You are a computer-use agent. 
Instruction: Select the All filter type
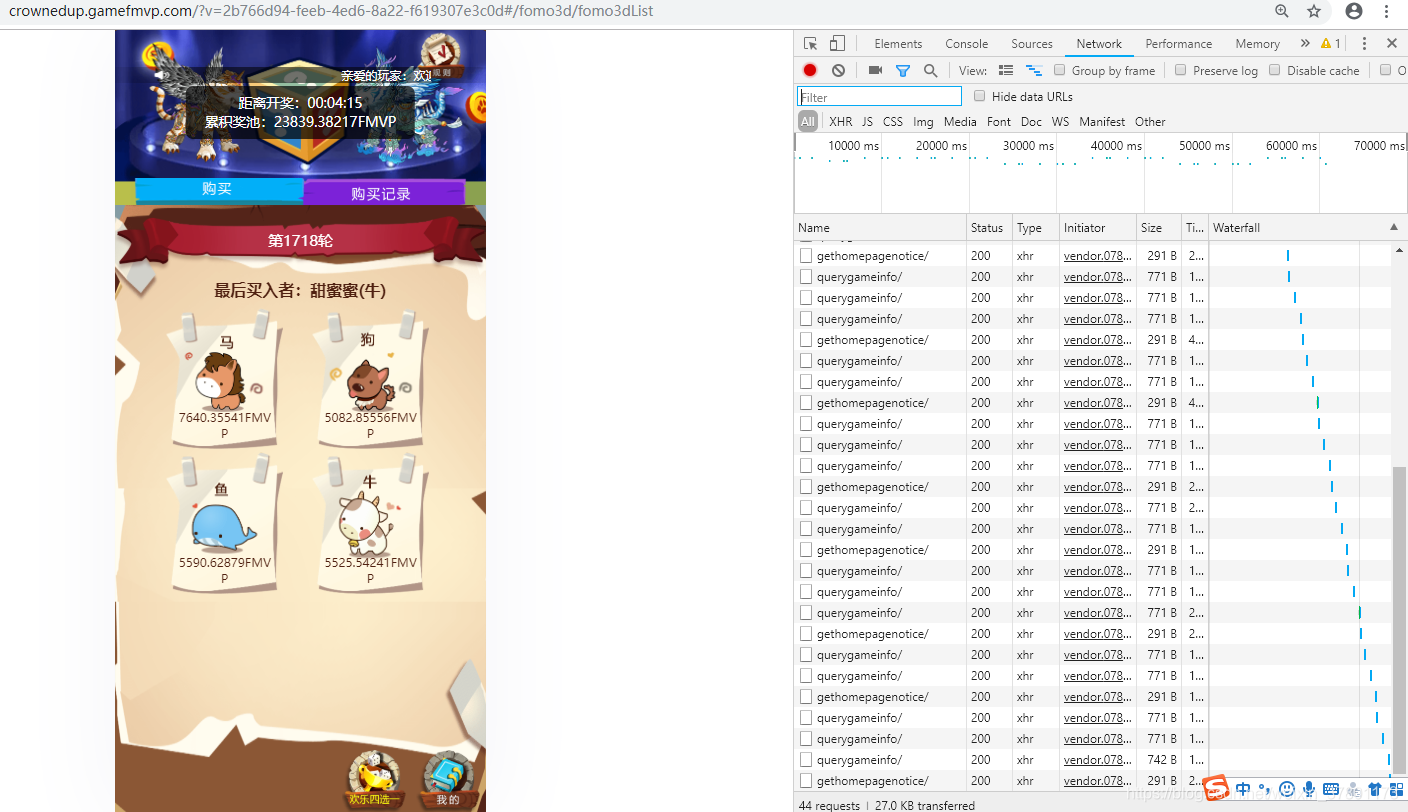[808, 121]
